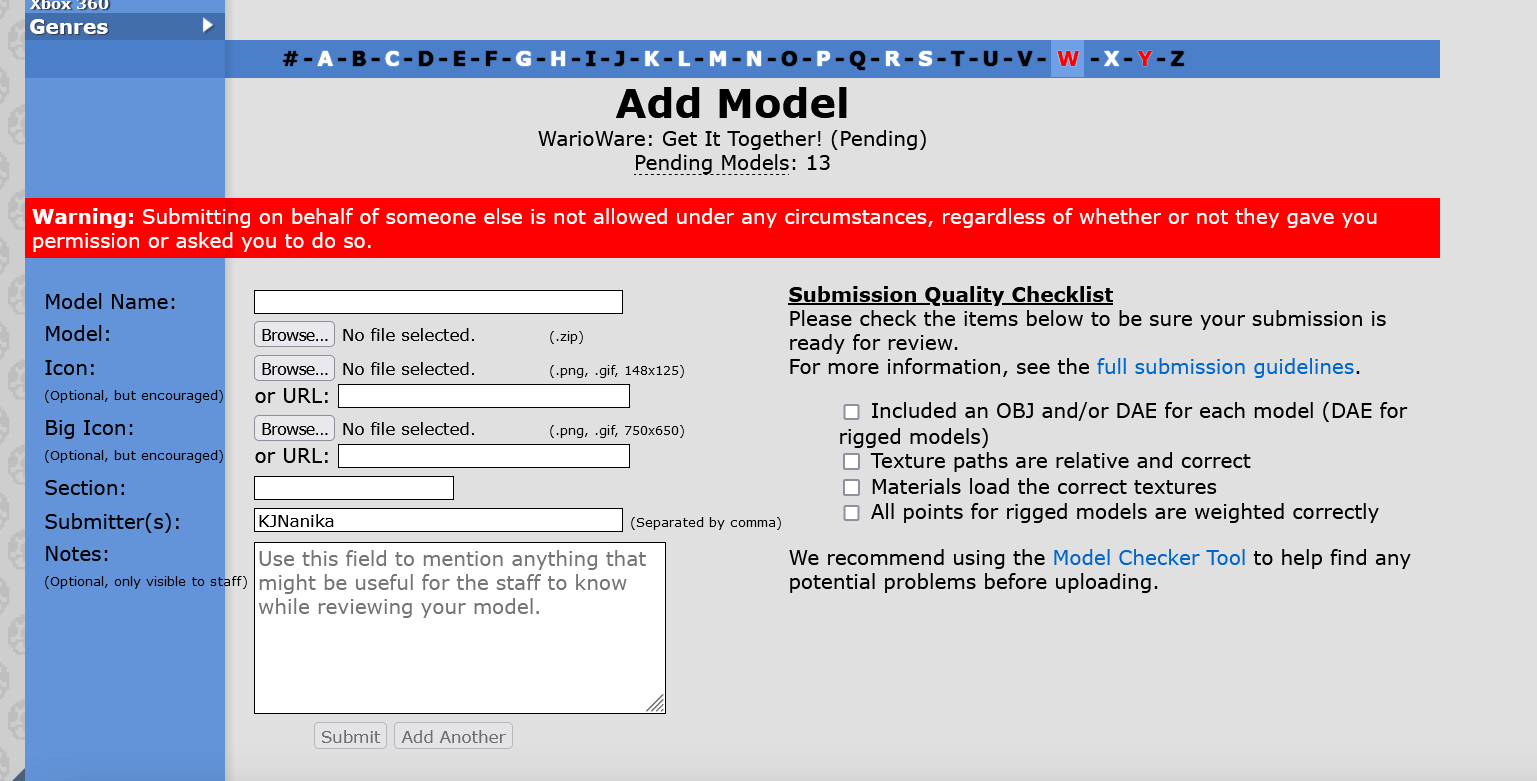Edit the Submitter(s) field containing KJNanika
The height and width of the screenshot is (781, 1537).
[438, 520]
